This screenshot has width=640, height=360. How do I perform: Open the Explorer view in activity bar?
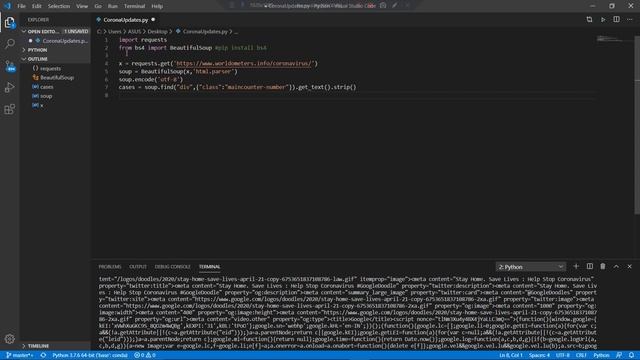click(x=10, y=22)
